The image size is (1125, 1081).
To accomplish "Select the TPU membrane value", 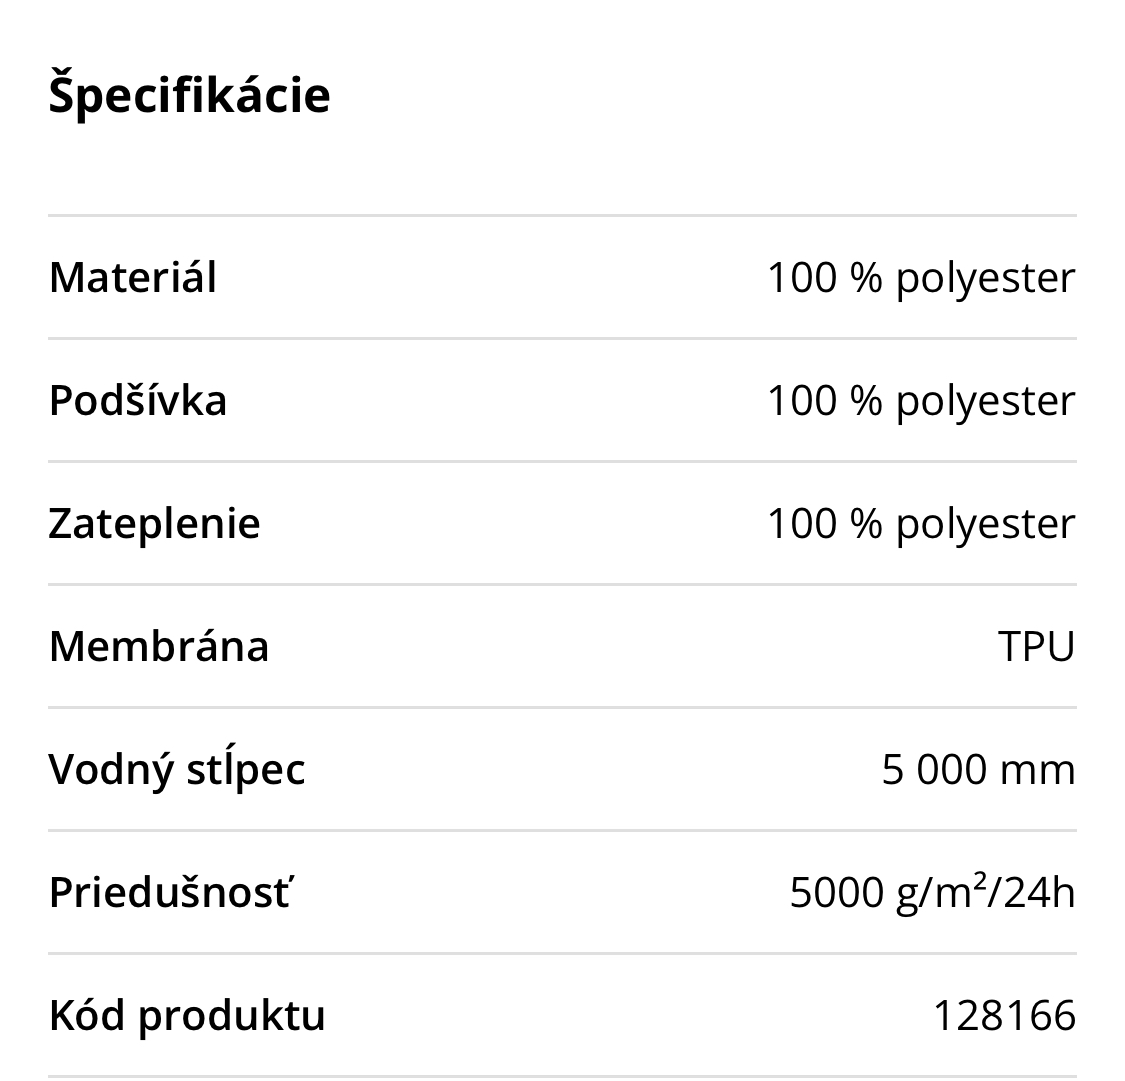I will 1036,646.
